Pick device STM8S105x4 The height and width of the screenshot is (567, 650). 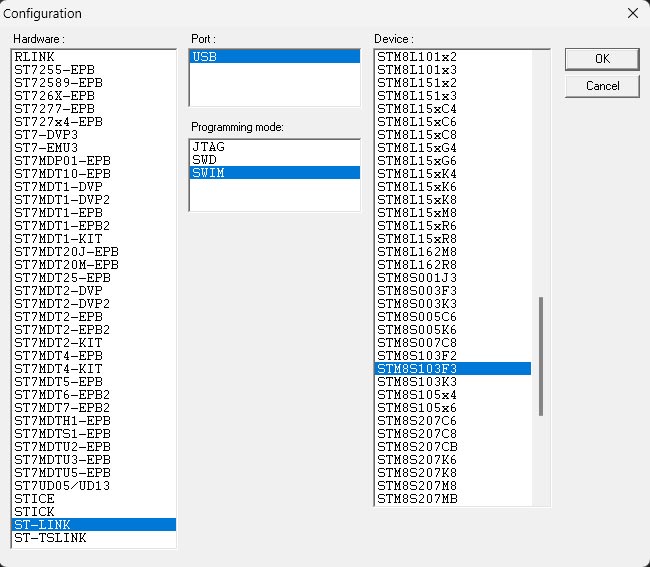[453, 395]
